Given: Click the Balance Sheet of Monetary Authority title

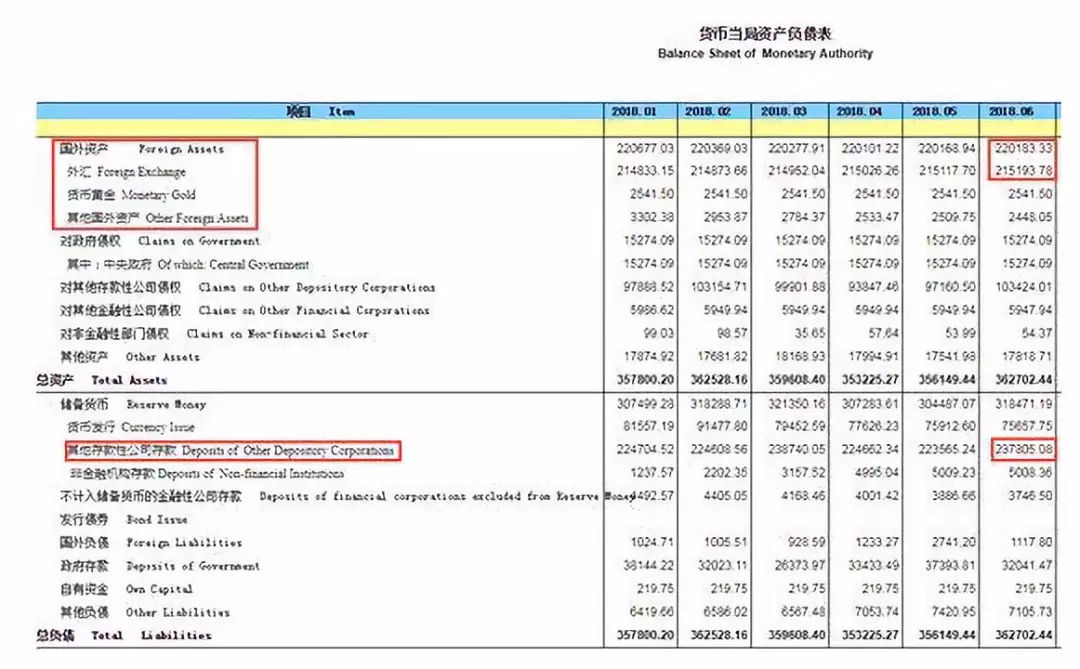Looking at the screenshot, I should click(x=765, y=53).
